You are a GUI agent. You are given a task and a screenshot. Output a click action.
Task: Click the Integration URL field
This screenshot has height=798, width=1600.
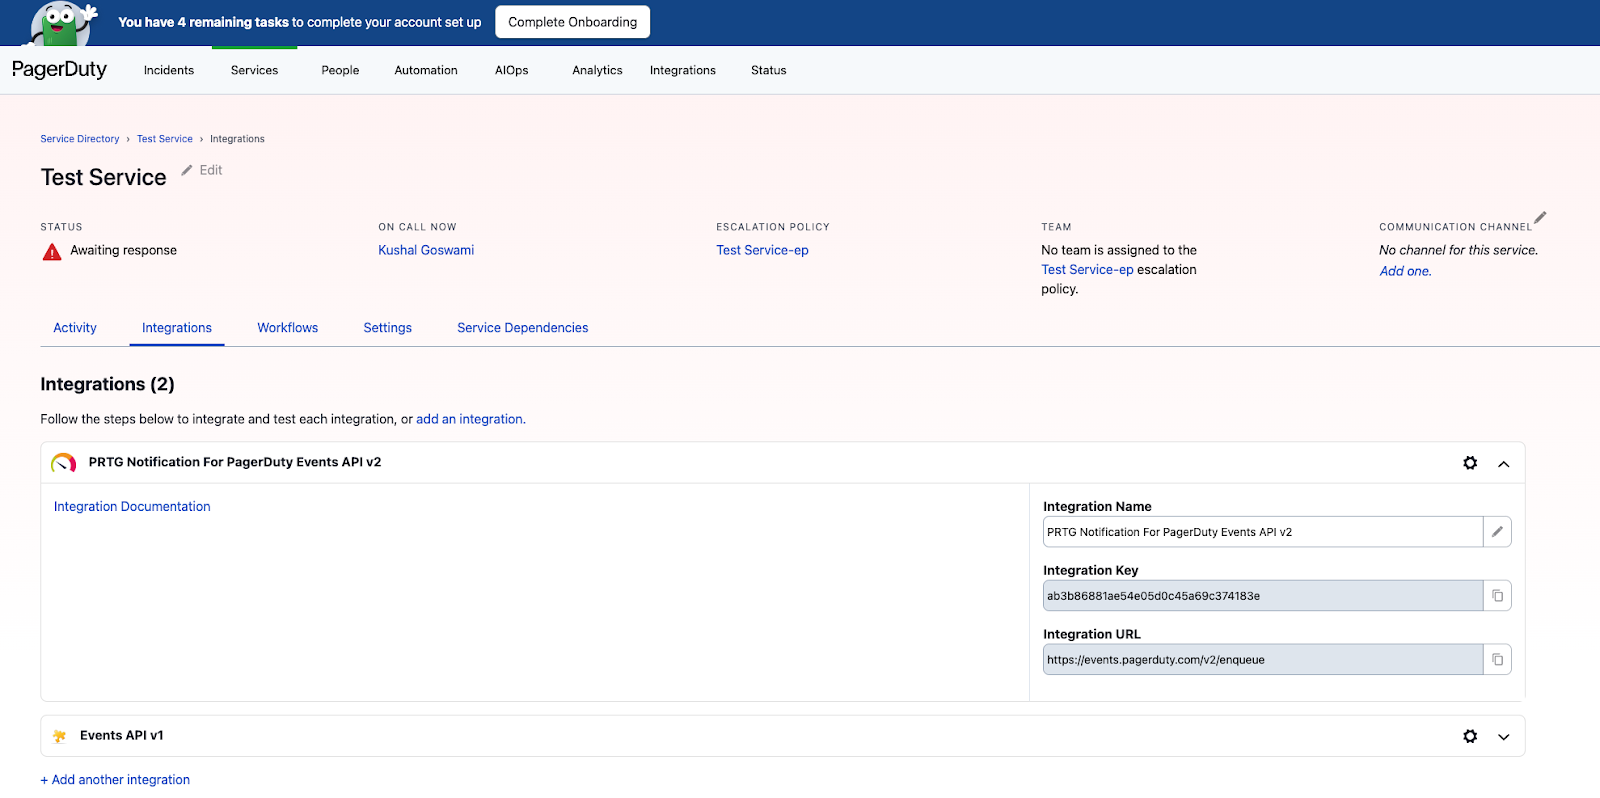[1263, 660]
